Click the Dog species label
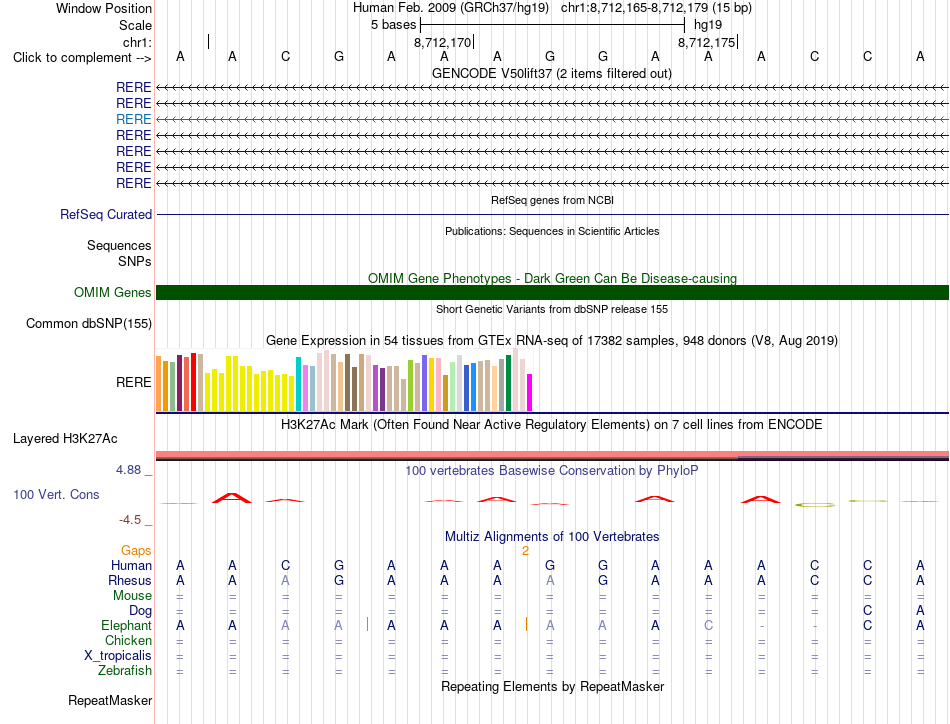 coord(140,610)
